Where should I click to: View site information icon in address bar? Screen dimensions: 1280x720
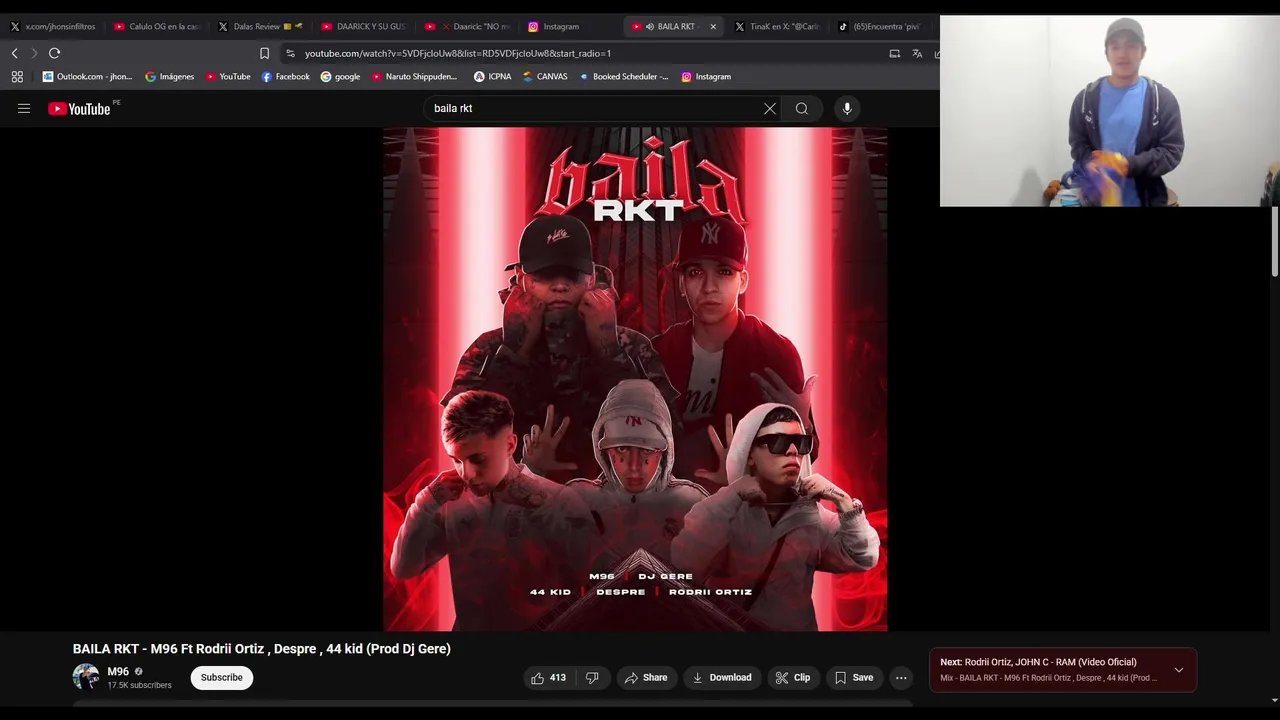pos(290,53)
